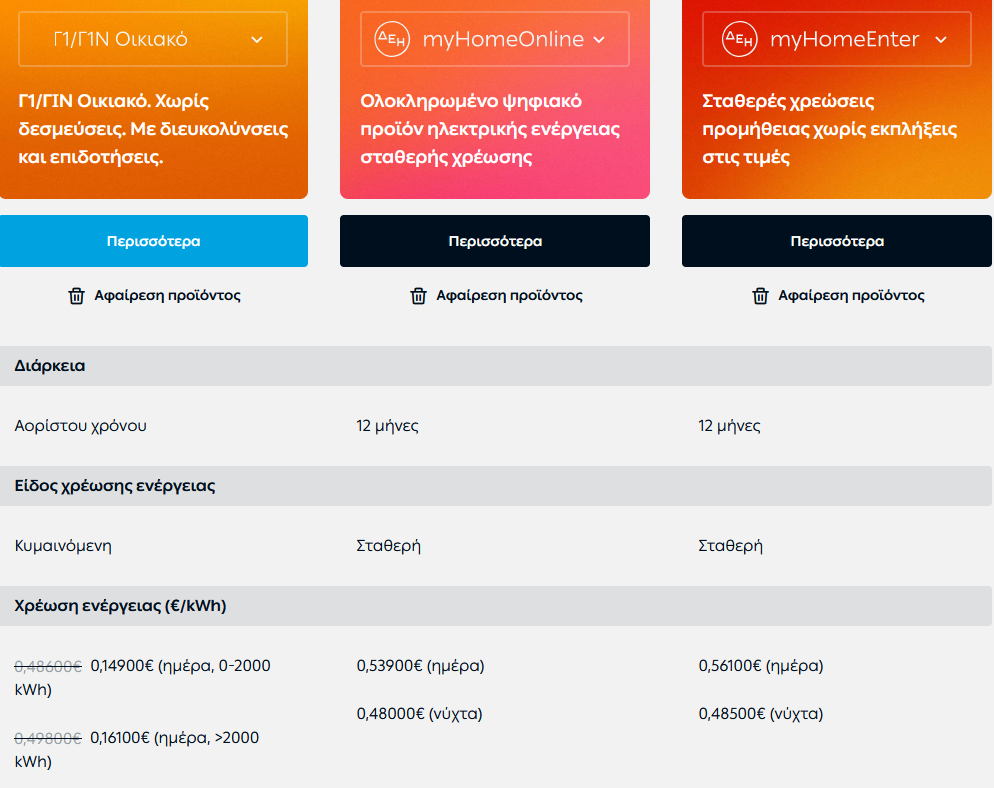The image size is (994, 788).
Task: Click Αφαίρεση προϊόντος text for Γ1/Γ1Ν Οικιακό
Action: point(167,295)
